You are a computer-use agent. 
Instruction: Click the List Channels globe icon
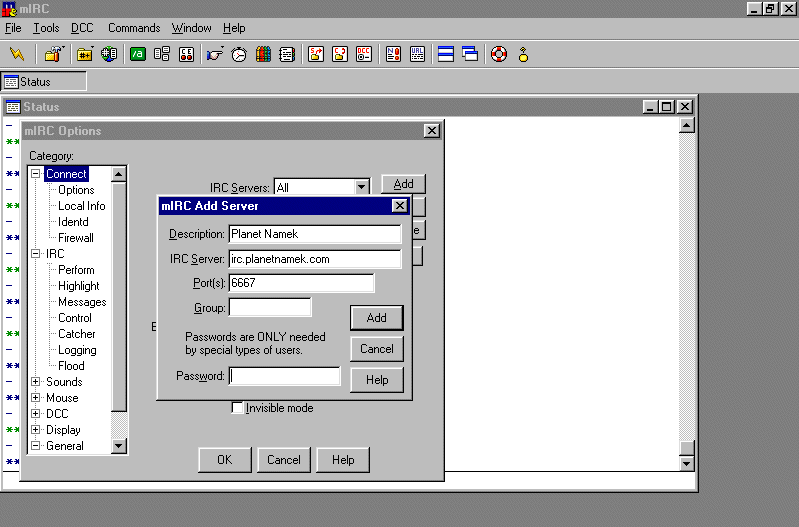[x=109, y=54]
